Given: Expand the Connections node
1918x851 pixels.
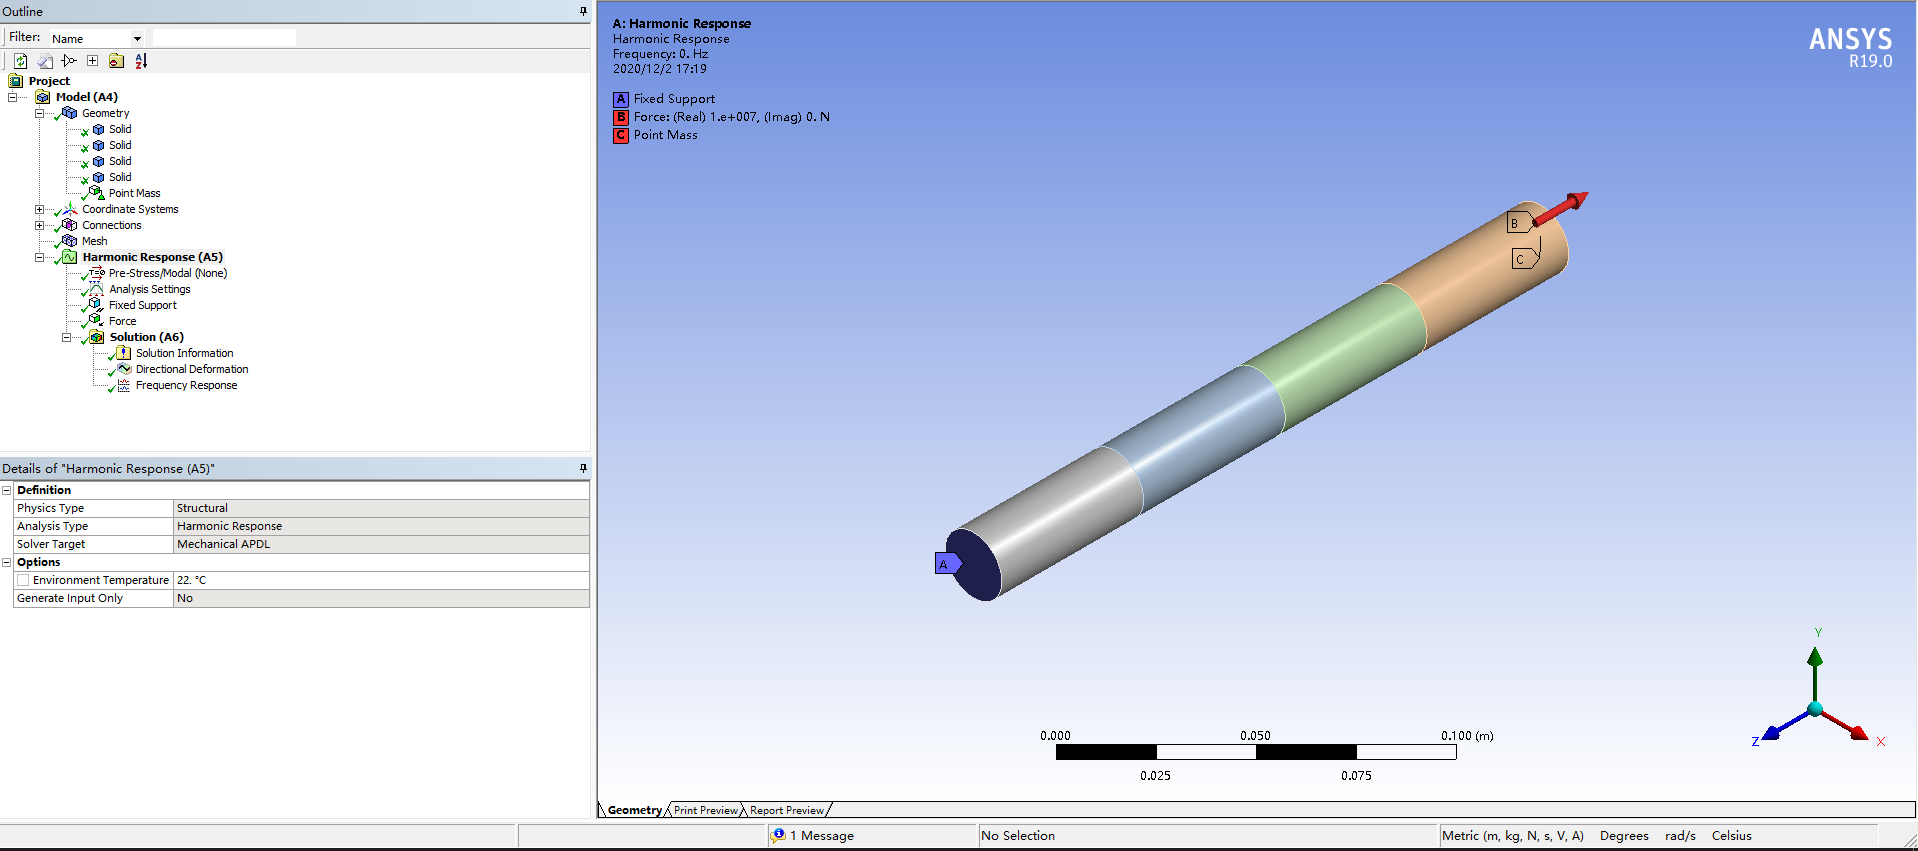Looking at the screenshot, I should (39, 225).
